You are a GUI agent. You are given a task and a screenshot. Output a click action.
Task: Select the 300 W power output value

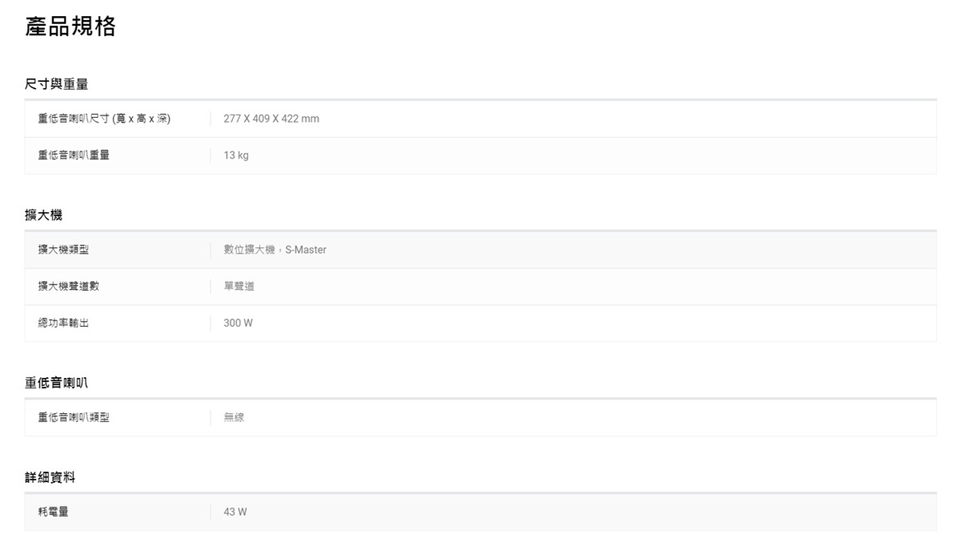click(x=238, y=323)
